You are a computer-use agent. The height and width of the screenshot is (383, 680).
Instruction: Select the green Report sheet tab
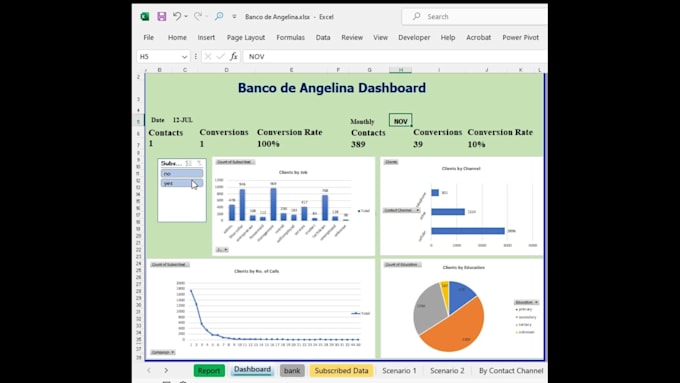[x=209, y=370]
